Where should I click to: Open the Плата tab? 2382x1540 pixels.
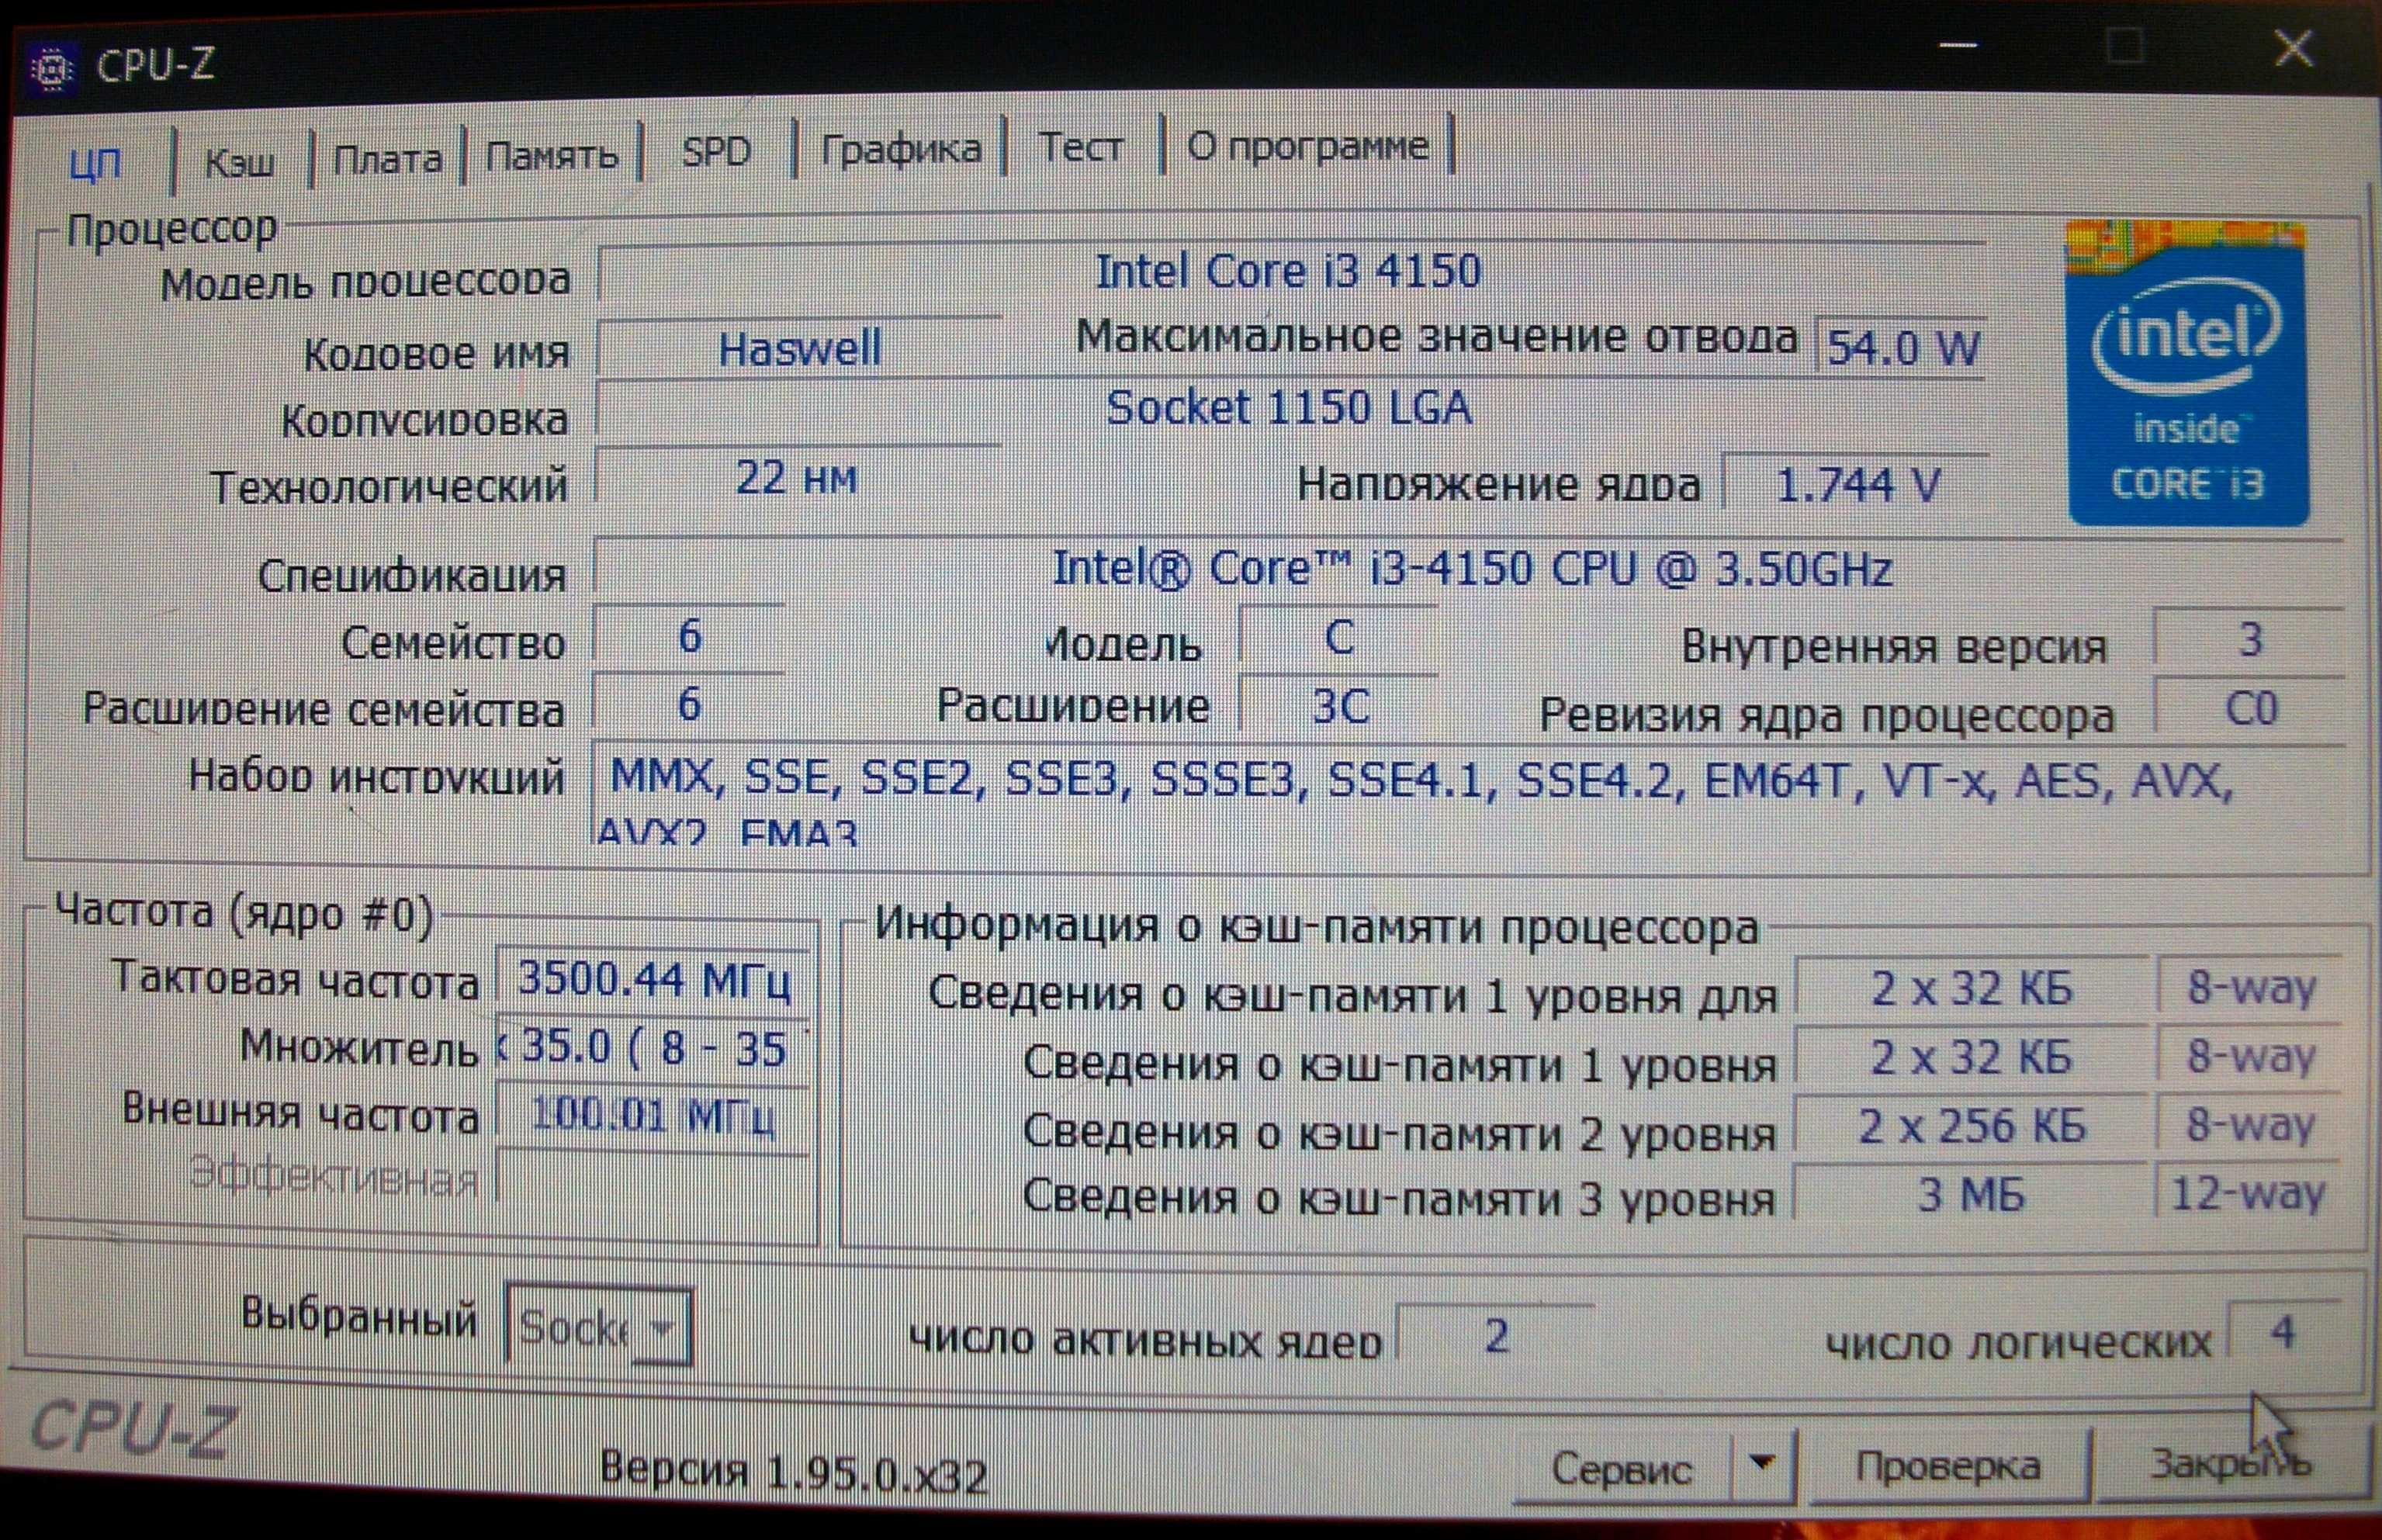click(x=387, y=159)
